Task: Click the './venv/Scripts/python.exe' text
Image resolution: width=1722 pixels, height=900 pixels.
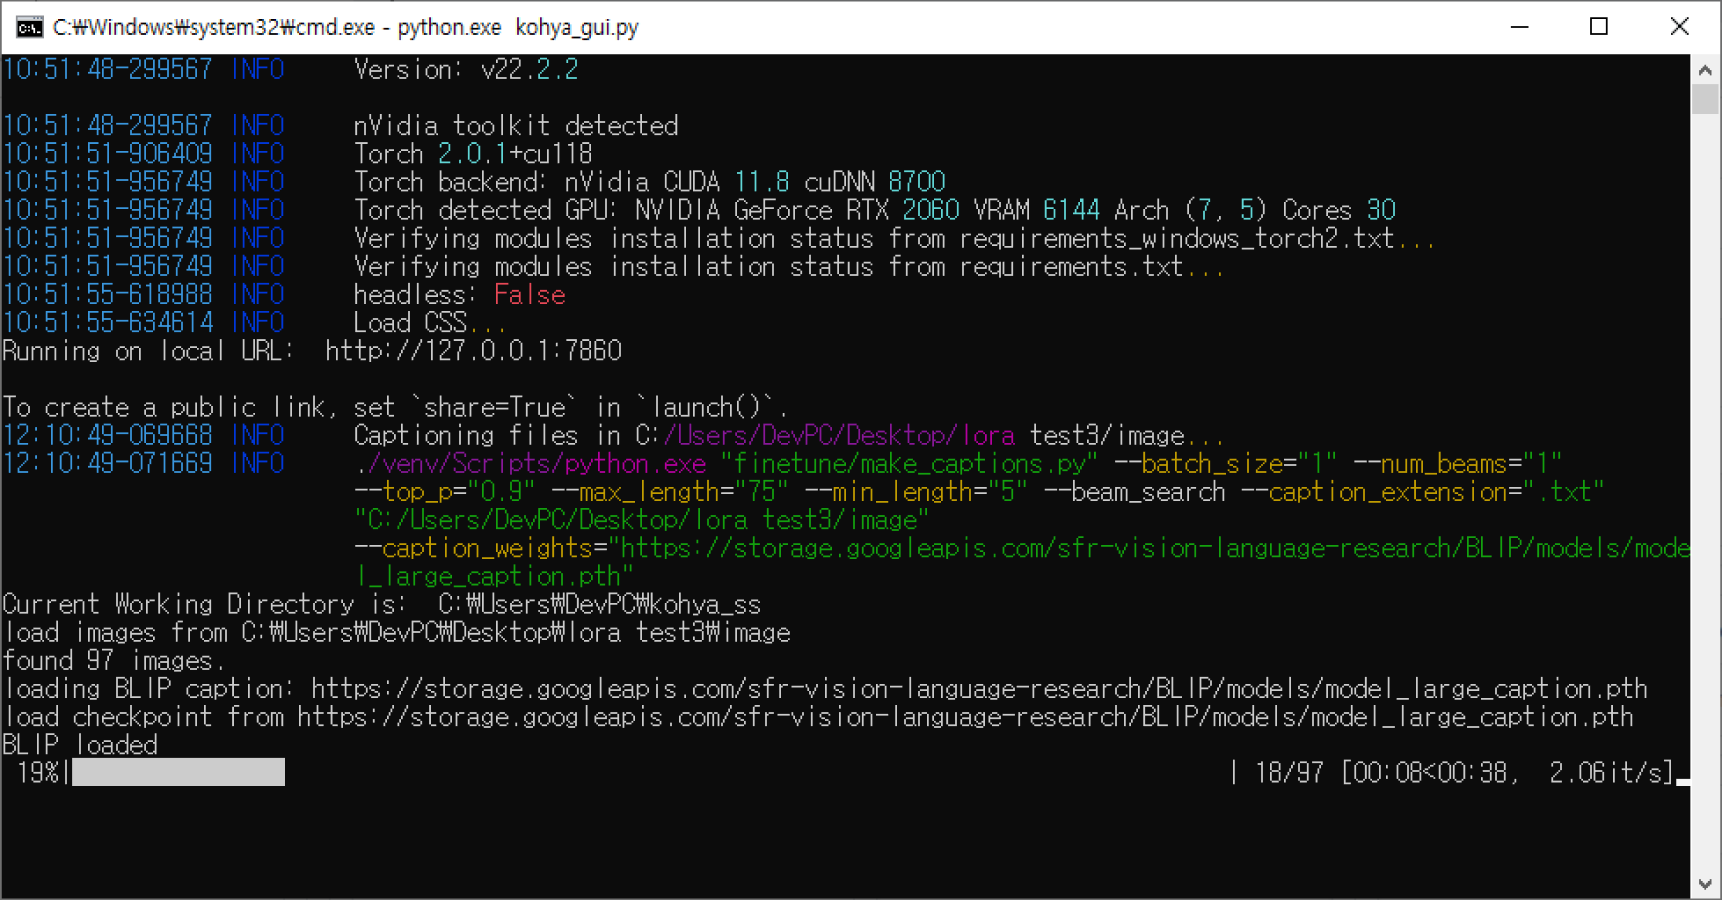Action: click(x=530, y=464)
